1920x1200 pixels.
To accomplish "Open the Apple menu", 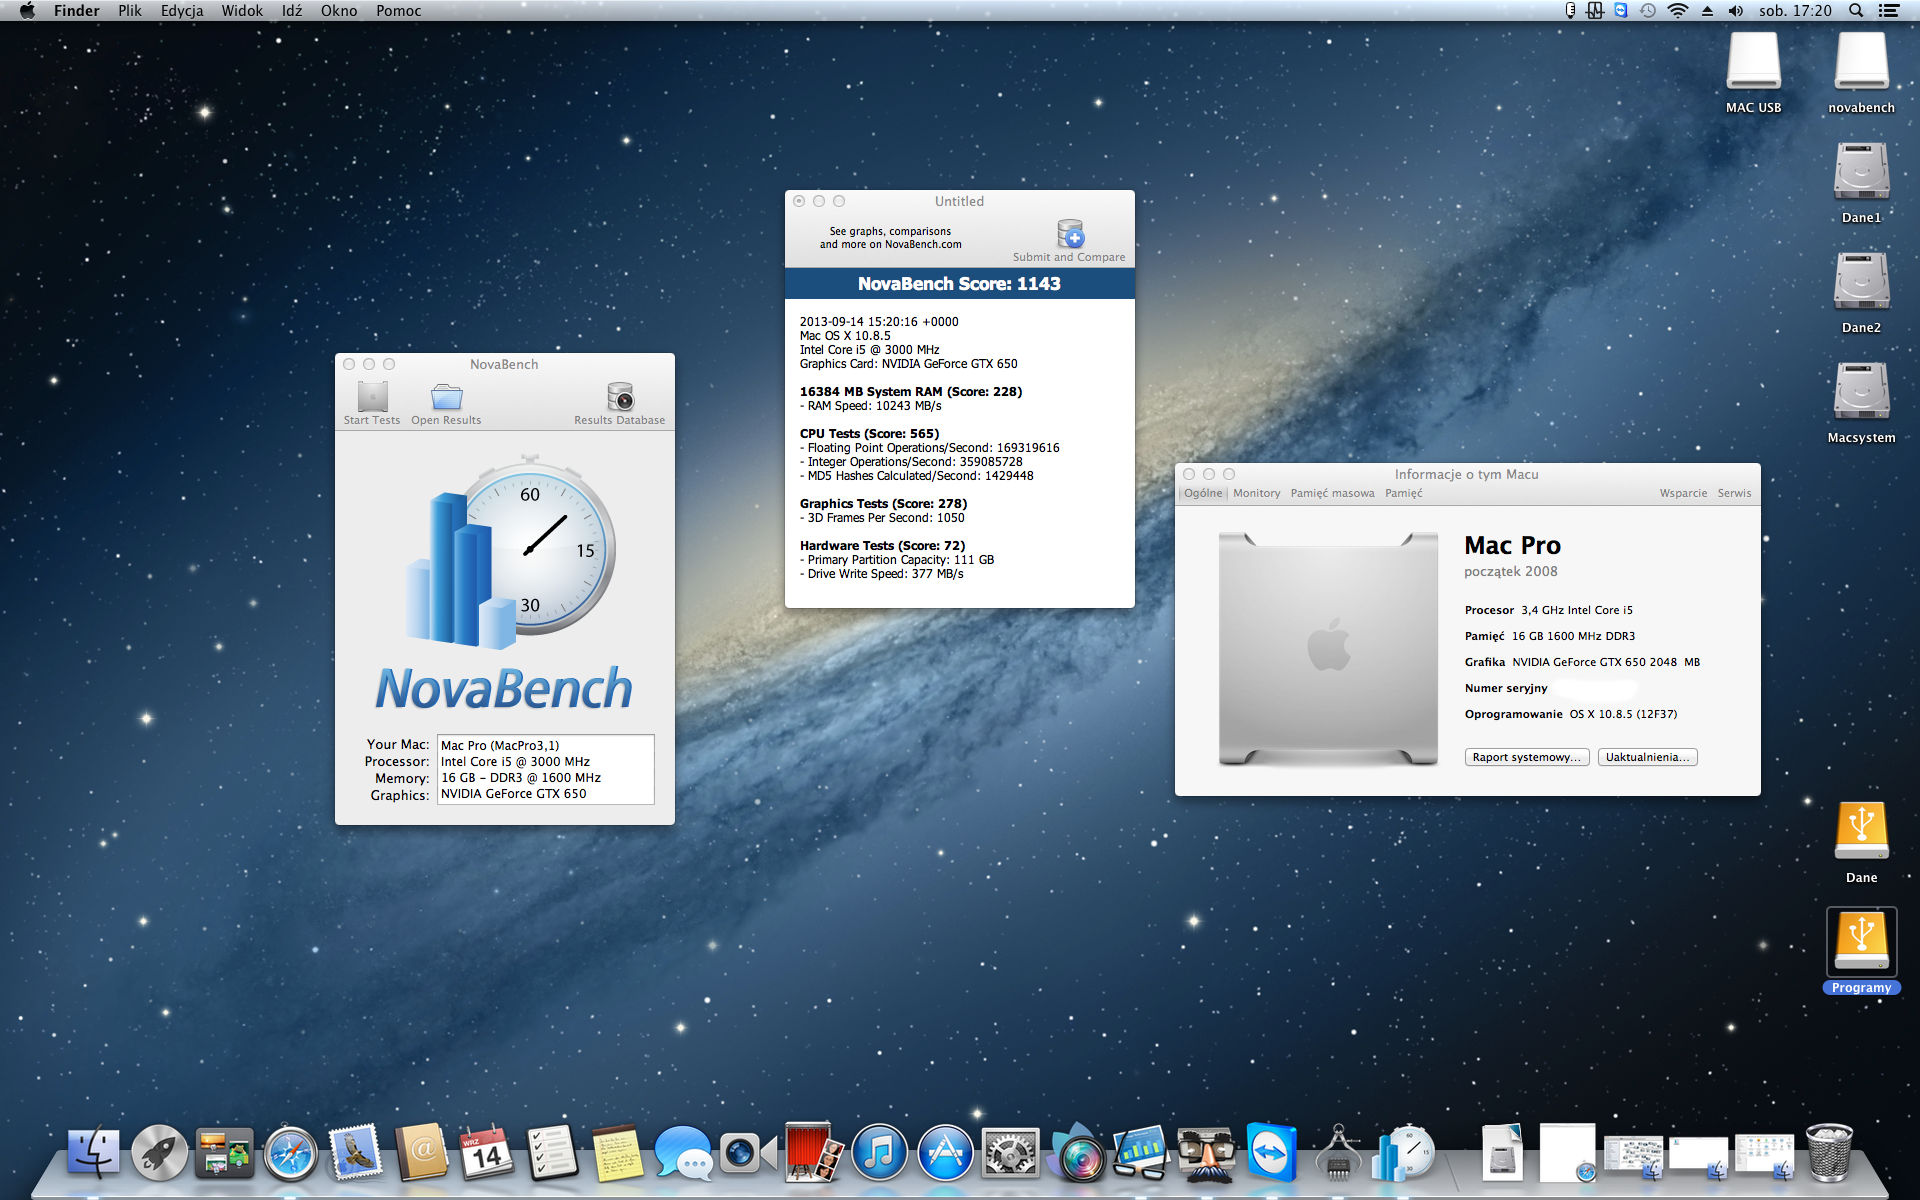I will tap(27, 11).
